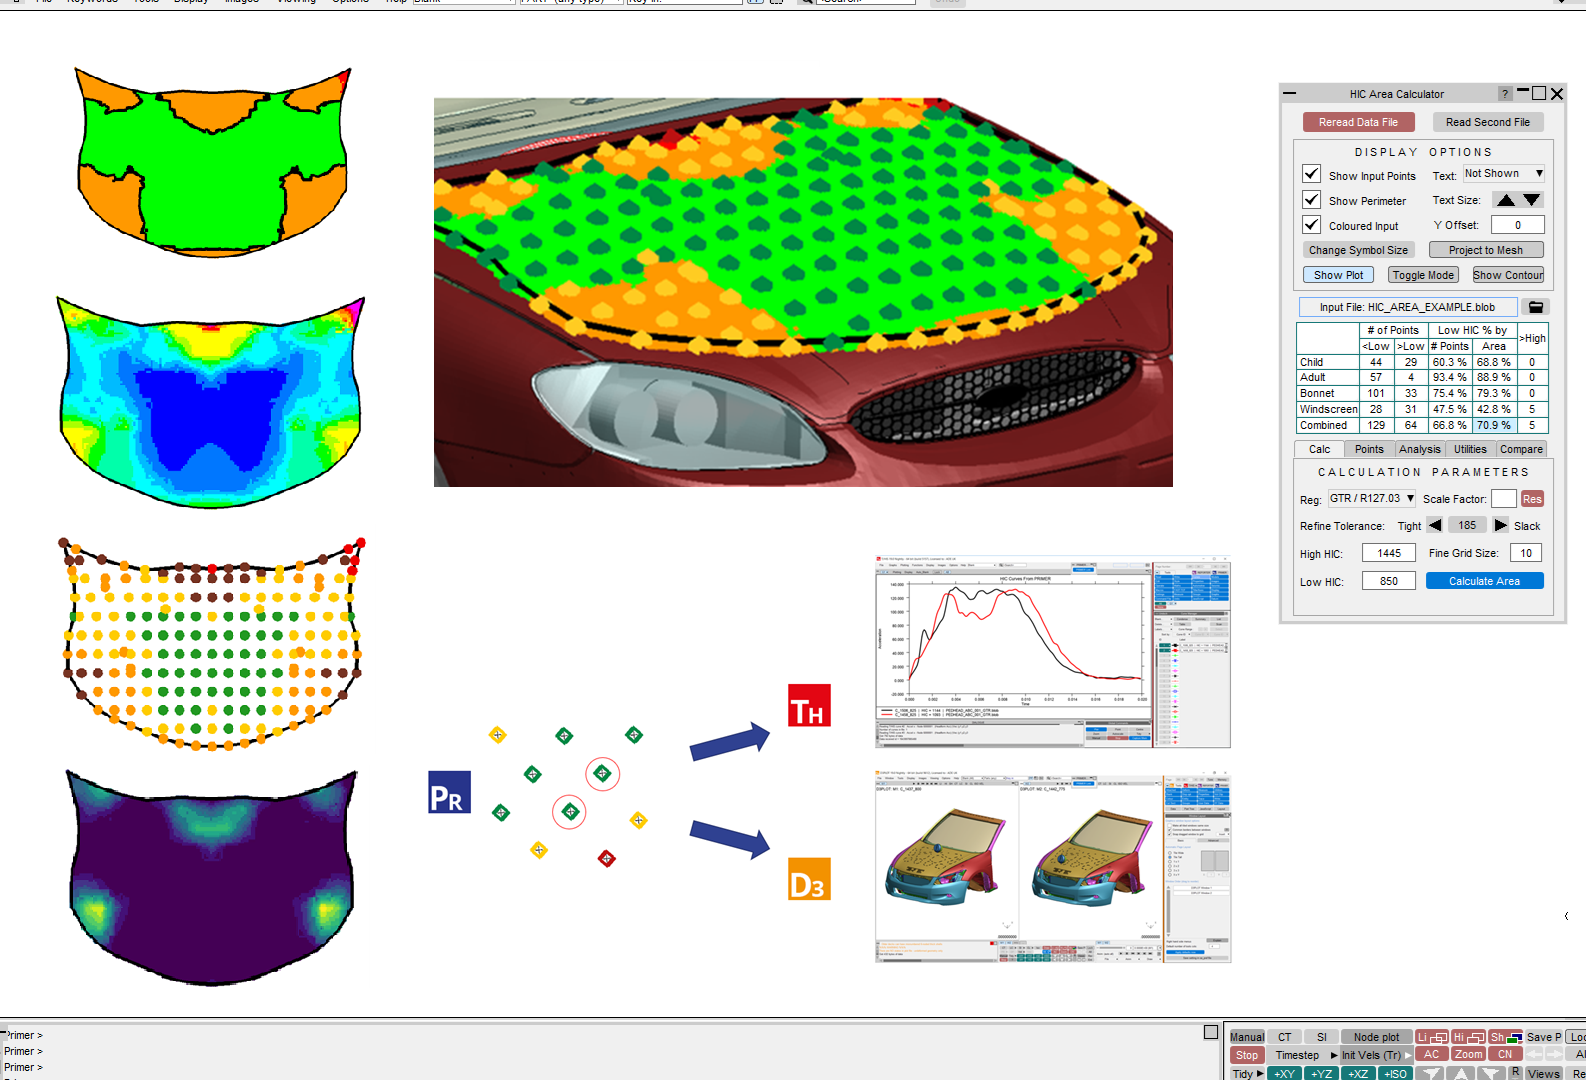This screenshot has height=1080, width=1586.
Task: Select the 'Windscreen' row label in table
Action: (x=1328, y=409)
